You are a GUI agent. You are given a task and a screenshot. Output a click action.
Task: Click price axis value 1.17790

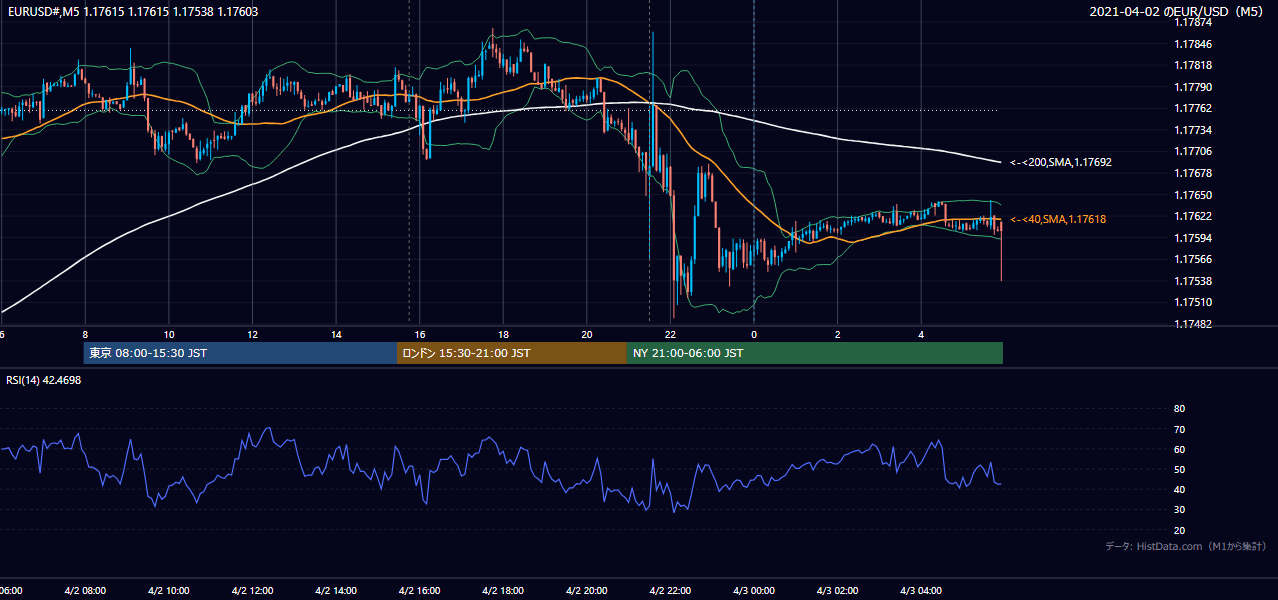(1191, 87)
